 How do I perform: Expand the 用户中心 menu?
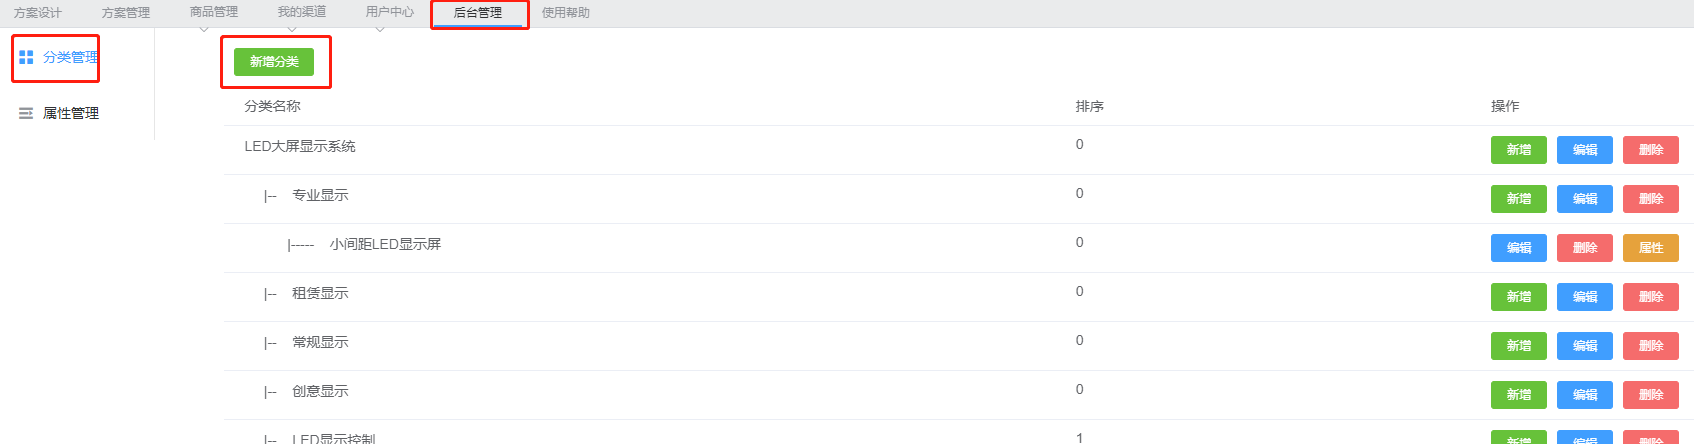[x=390, y=12]
